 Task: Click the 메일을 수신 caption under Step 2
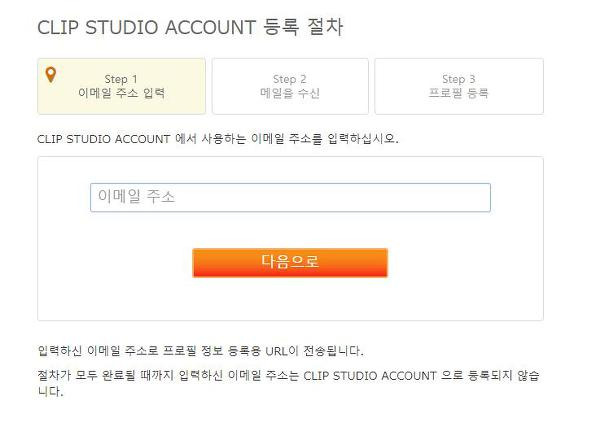tap(290, 93)
